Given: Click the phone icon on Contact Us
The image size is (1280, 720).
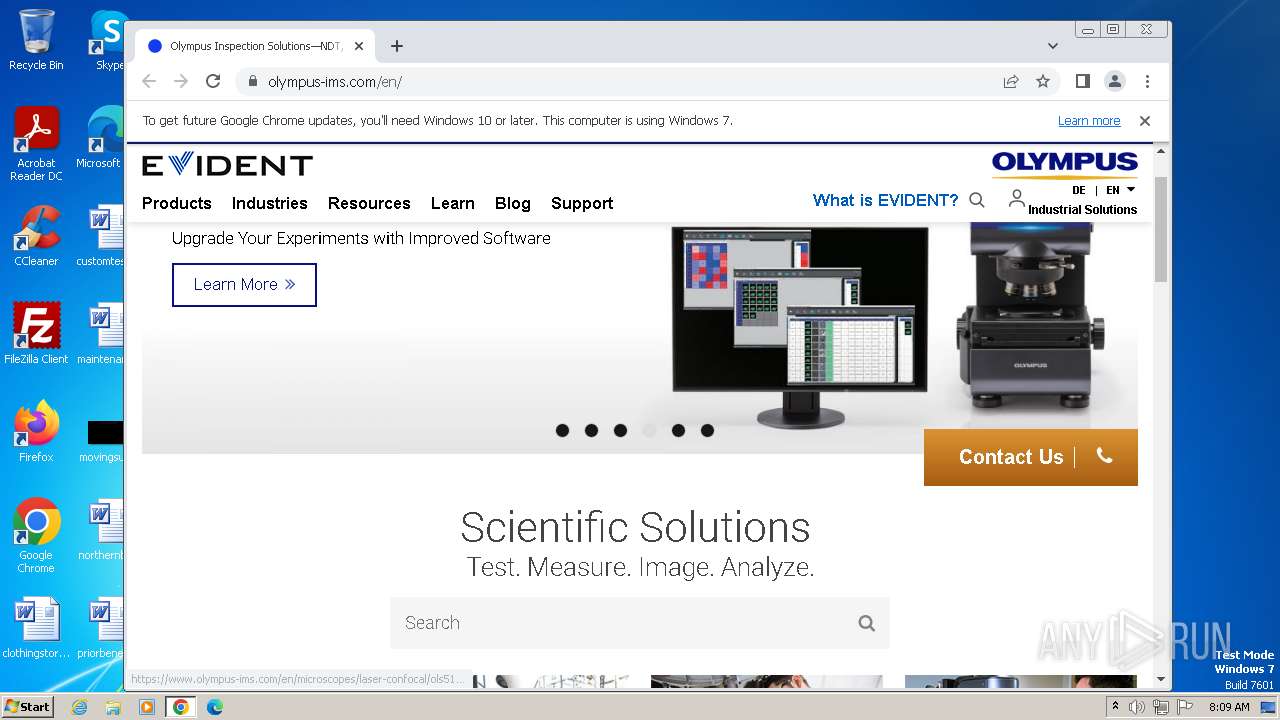Looking at the screenshot, I should [1104, 456].
